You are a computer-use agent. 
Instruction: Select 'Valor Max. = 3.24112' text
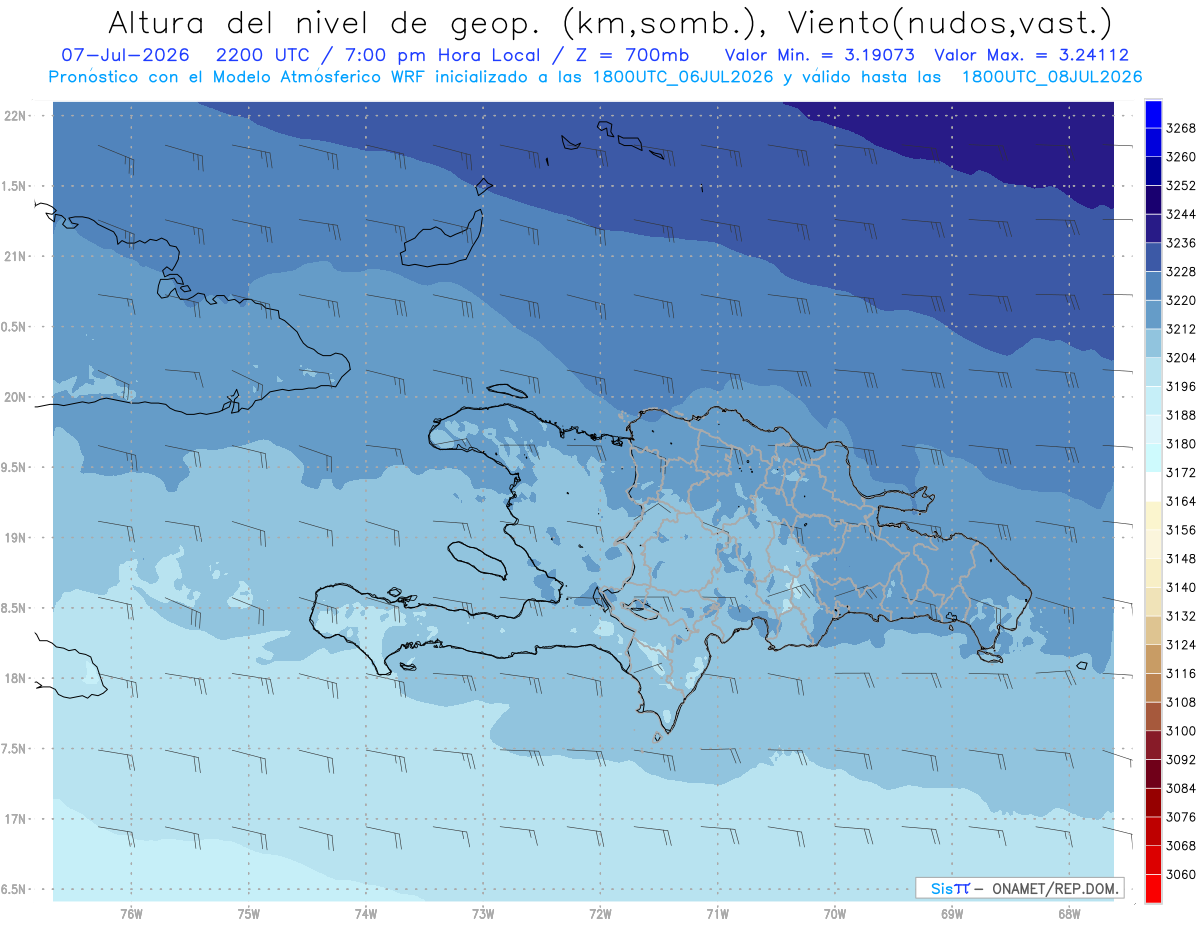tap(1031, 55)
